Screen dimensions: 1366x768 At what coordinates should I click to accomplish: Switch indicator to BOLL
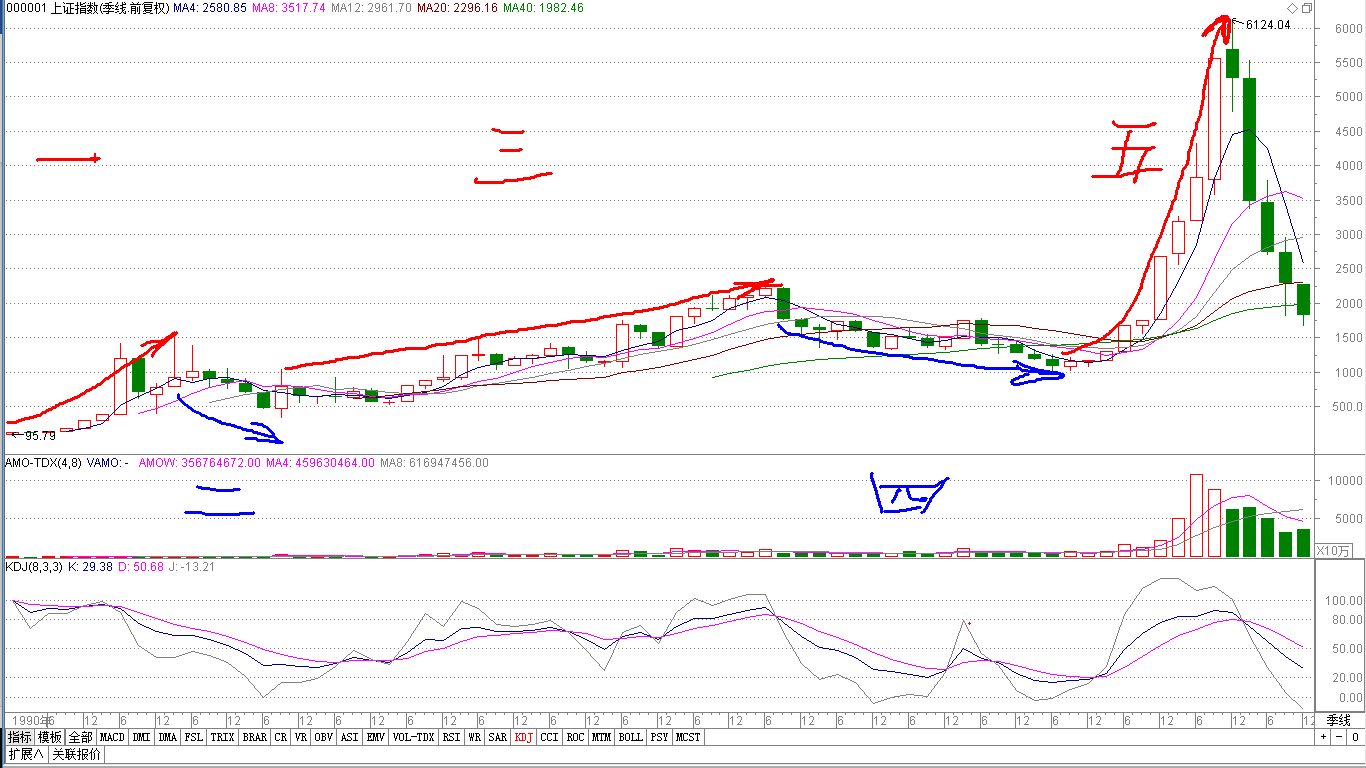(631, 737)
